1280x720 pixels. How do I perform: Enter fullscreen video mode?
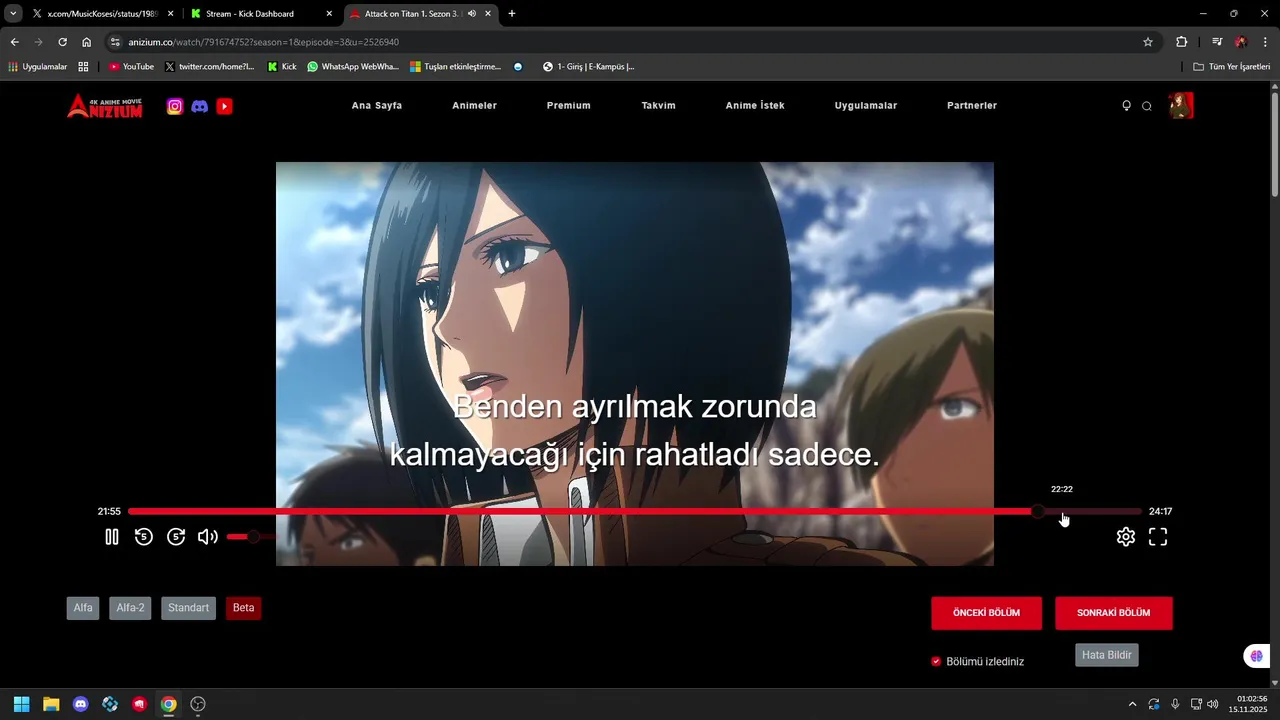1158,537
